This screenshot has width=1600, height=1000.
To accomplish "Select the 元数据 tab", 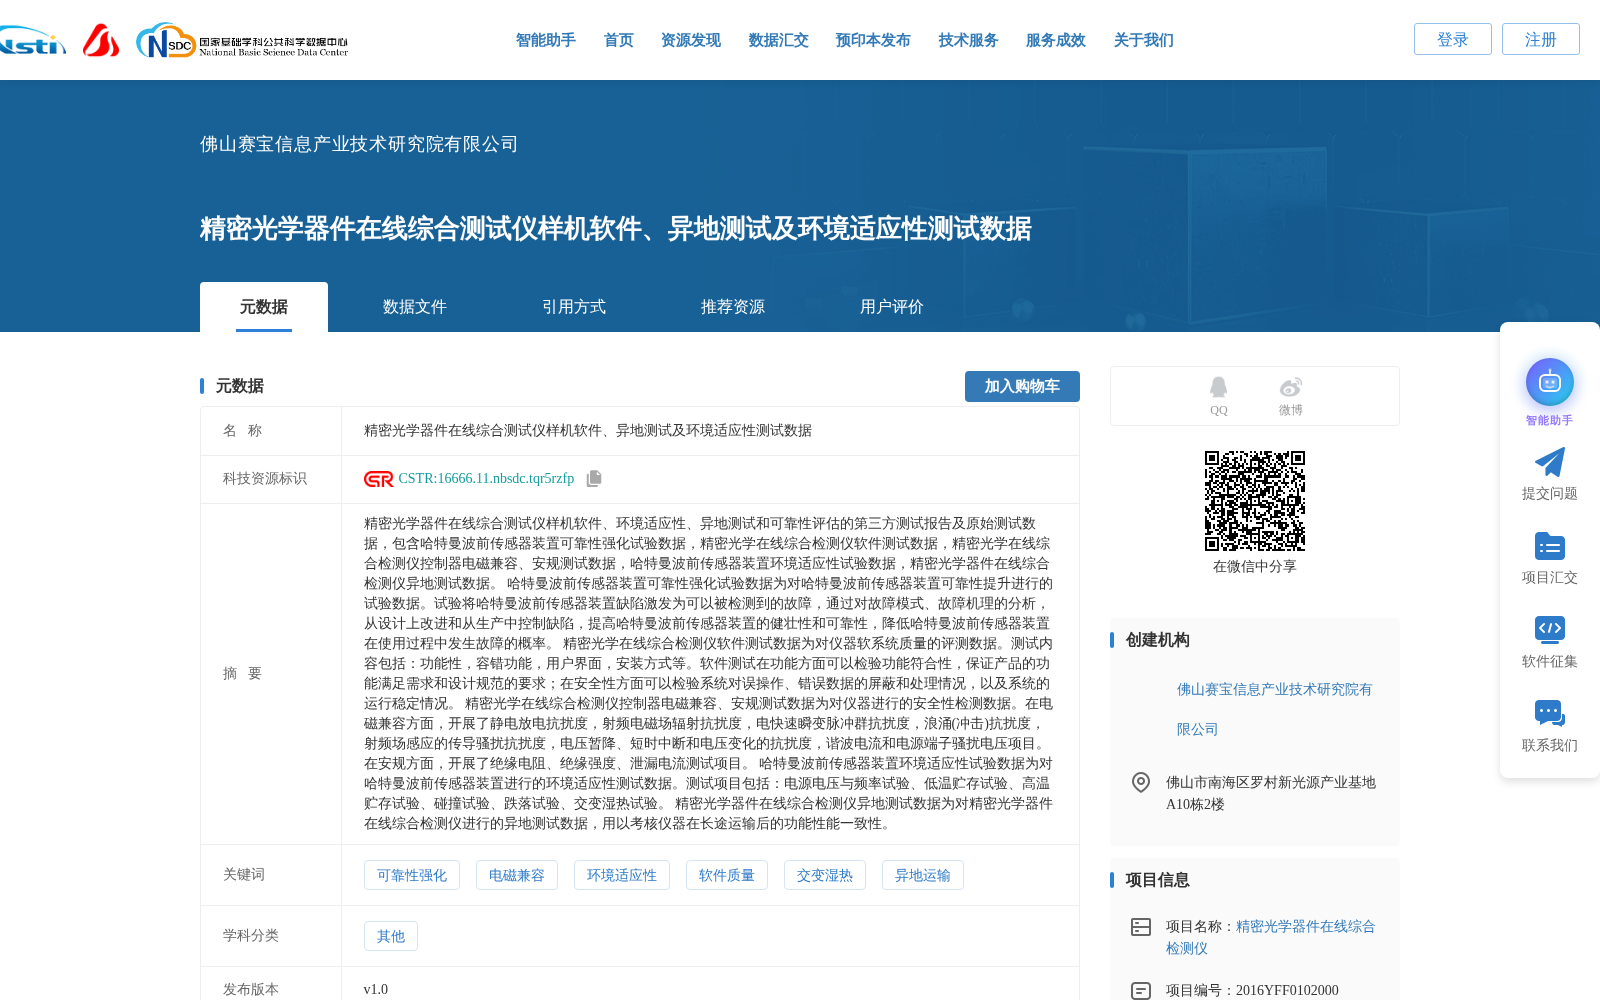I will click(x=264, y=307).
